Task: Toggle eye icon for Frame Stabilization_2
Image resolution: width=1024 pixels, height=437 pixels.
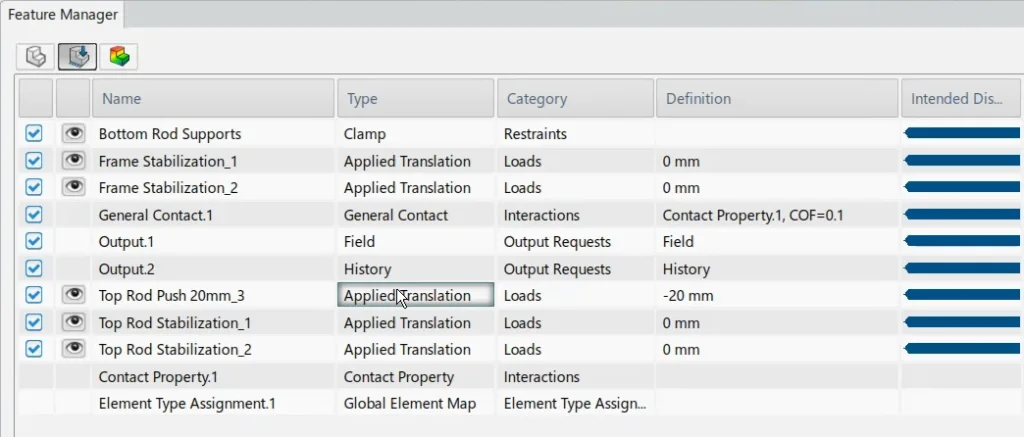Action: 72,187
